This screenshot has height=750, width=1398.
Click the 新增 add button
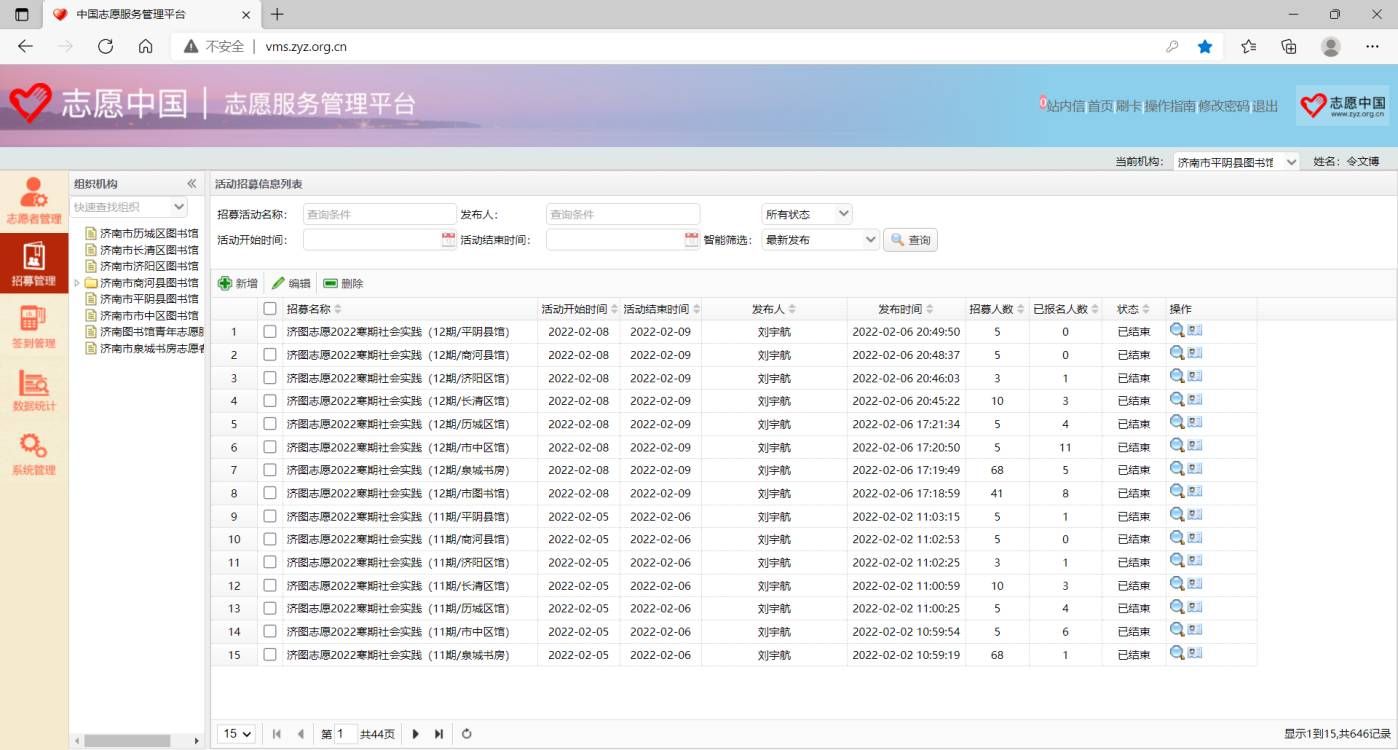click(238, 283)
